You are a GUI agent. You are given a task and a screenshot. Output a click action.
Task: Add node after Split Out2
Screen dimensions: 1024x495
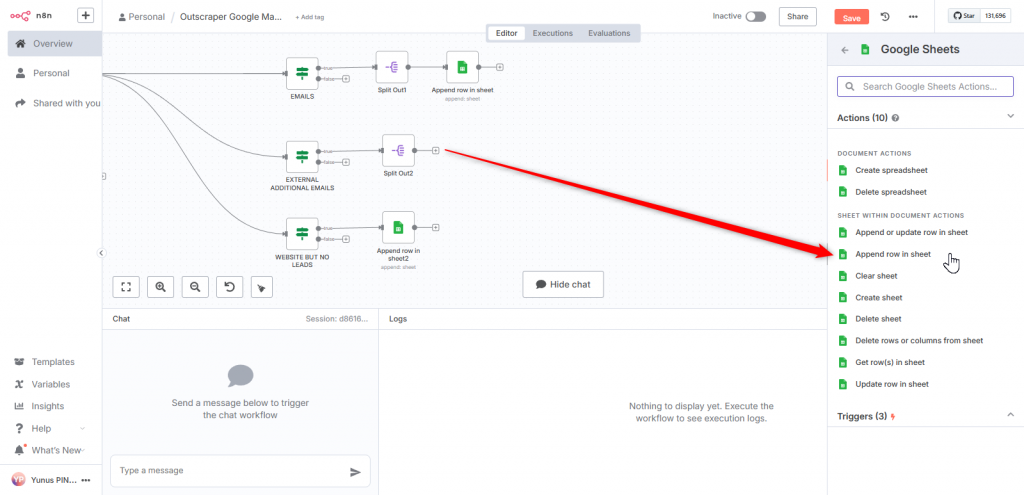pyautogui.click(x=436, y=151)
